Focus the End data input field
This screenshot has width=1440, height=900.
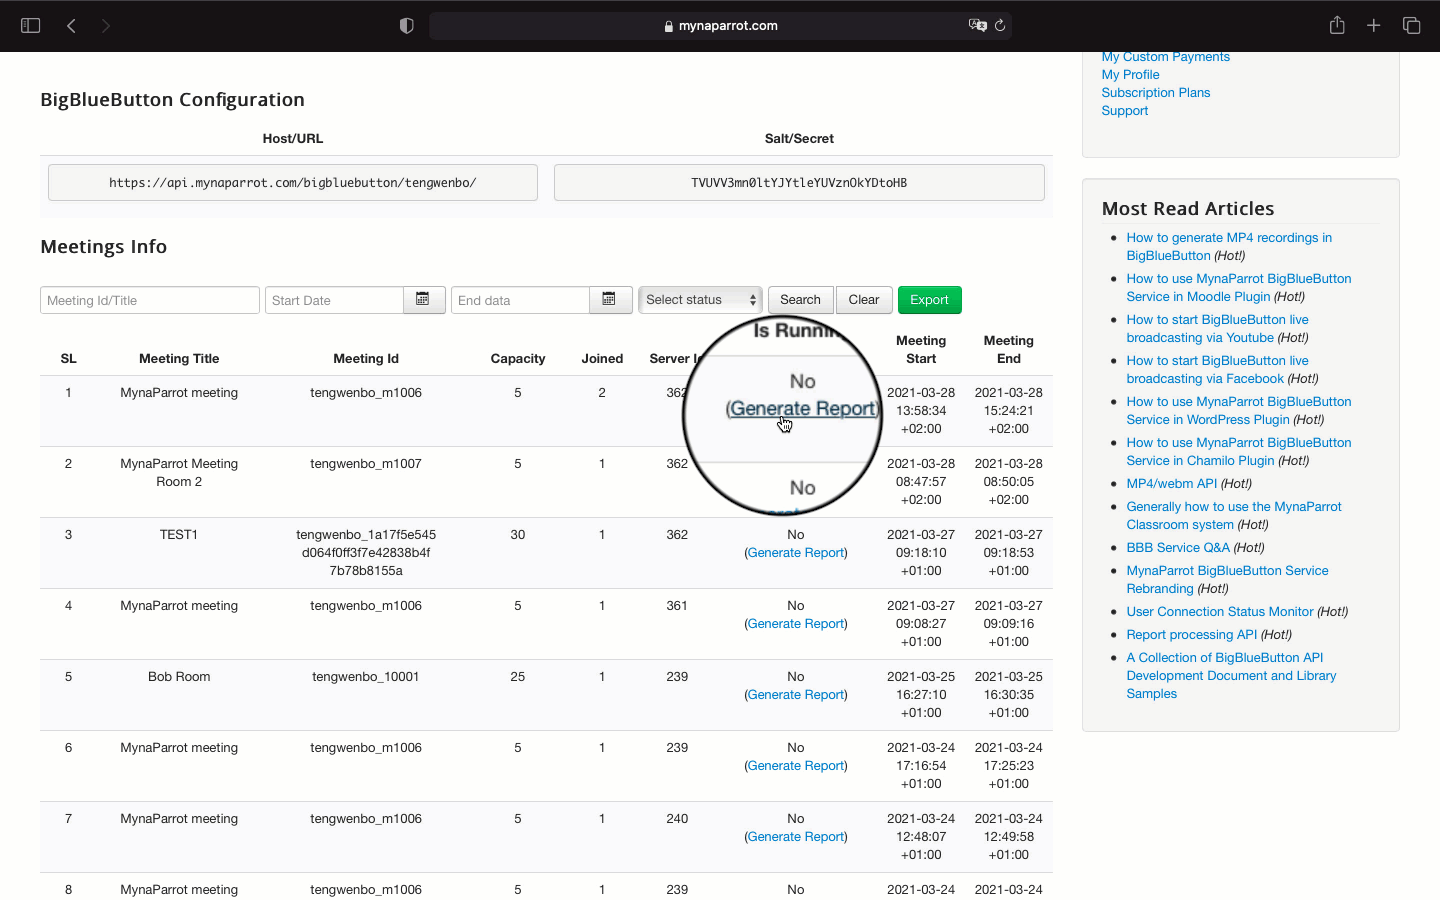pyautogui.click(x=520, y=300)
